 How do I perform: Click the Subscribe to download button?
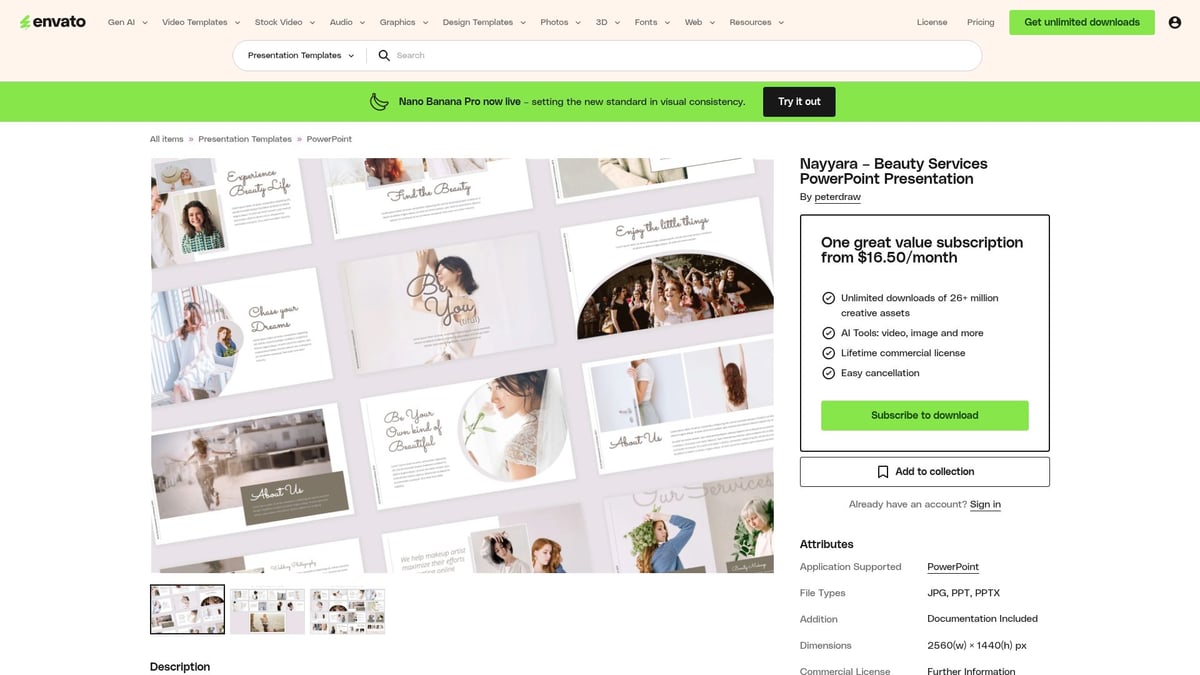(924, 414)
